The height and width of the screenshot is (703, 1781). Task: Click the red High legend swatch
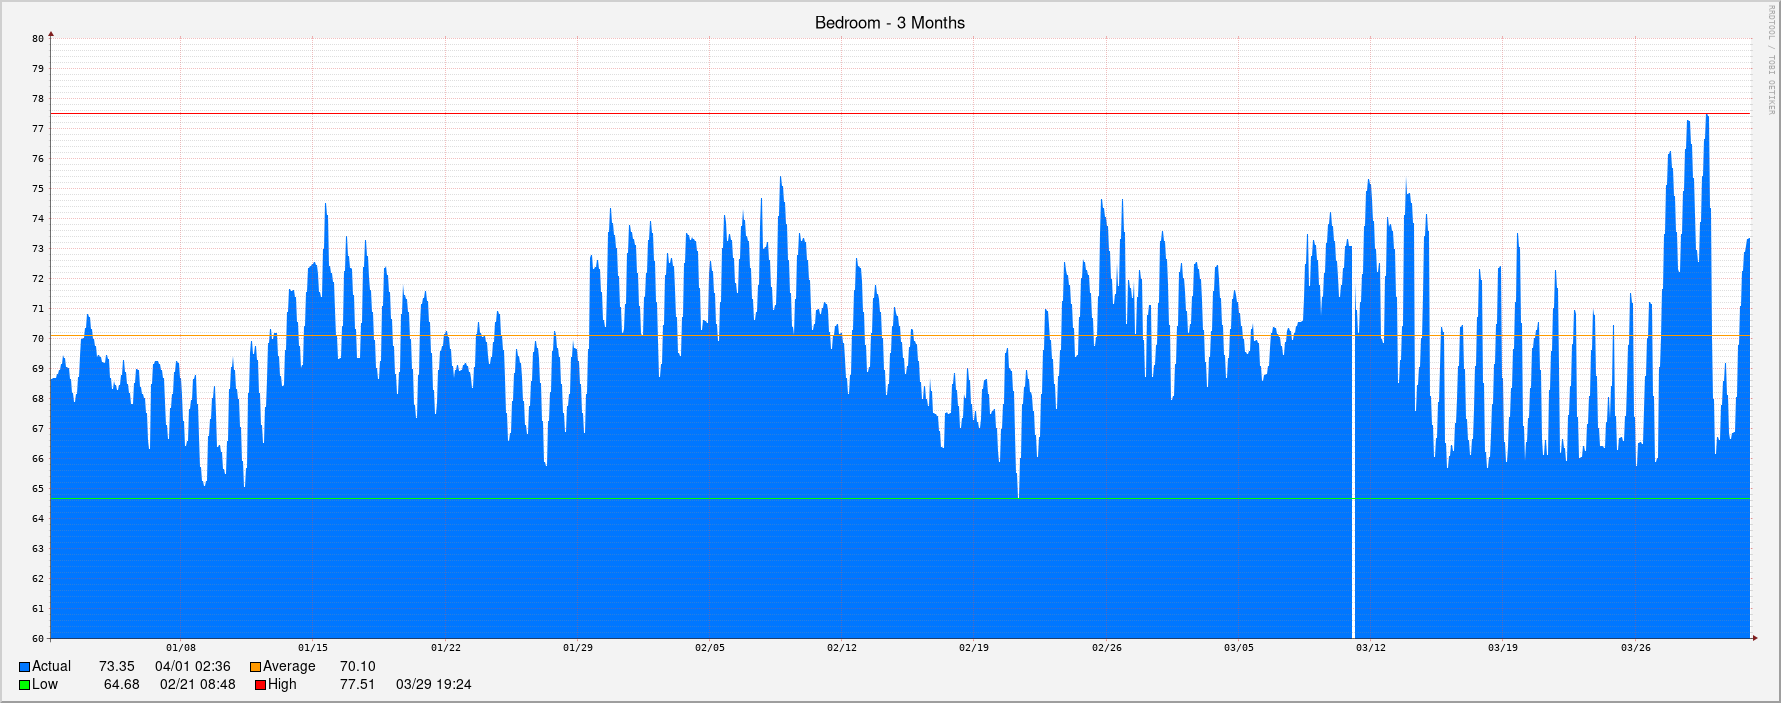click(260, 685)
